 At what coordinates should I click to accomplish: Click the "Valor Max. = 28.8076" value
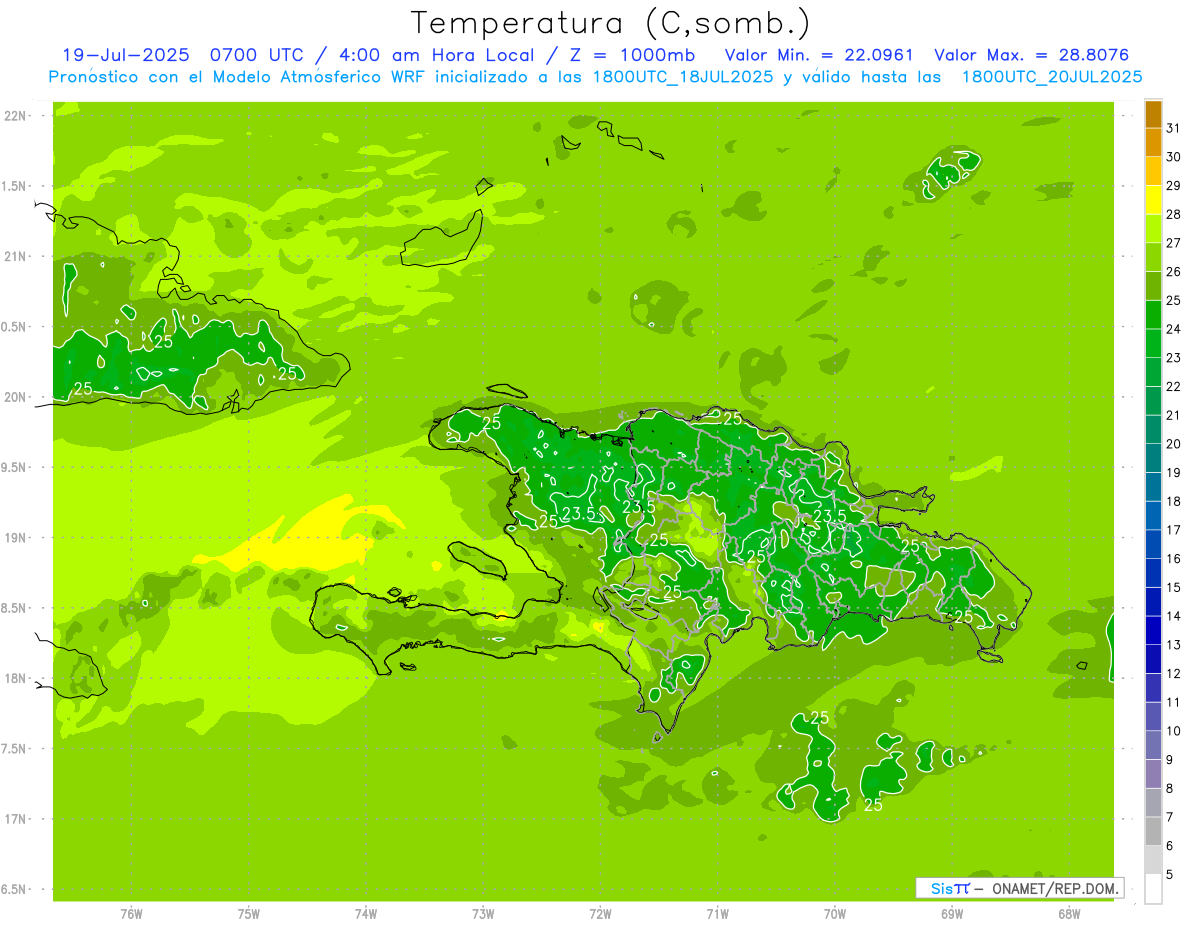pos(1032,55)
